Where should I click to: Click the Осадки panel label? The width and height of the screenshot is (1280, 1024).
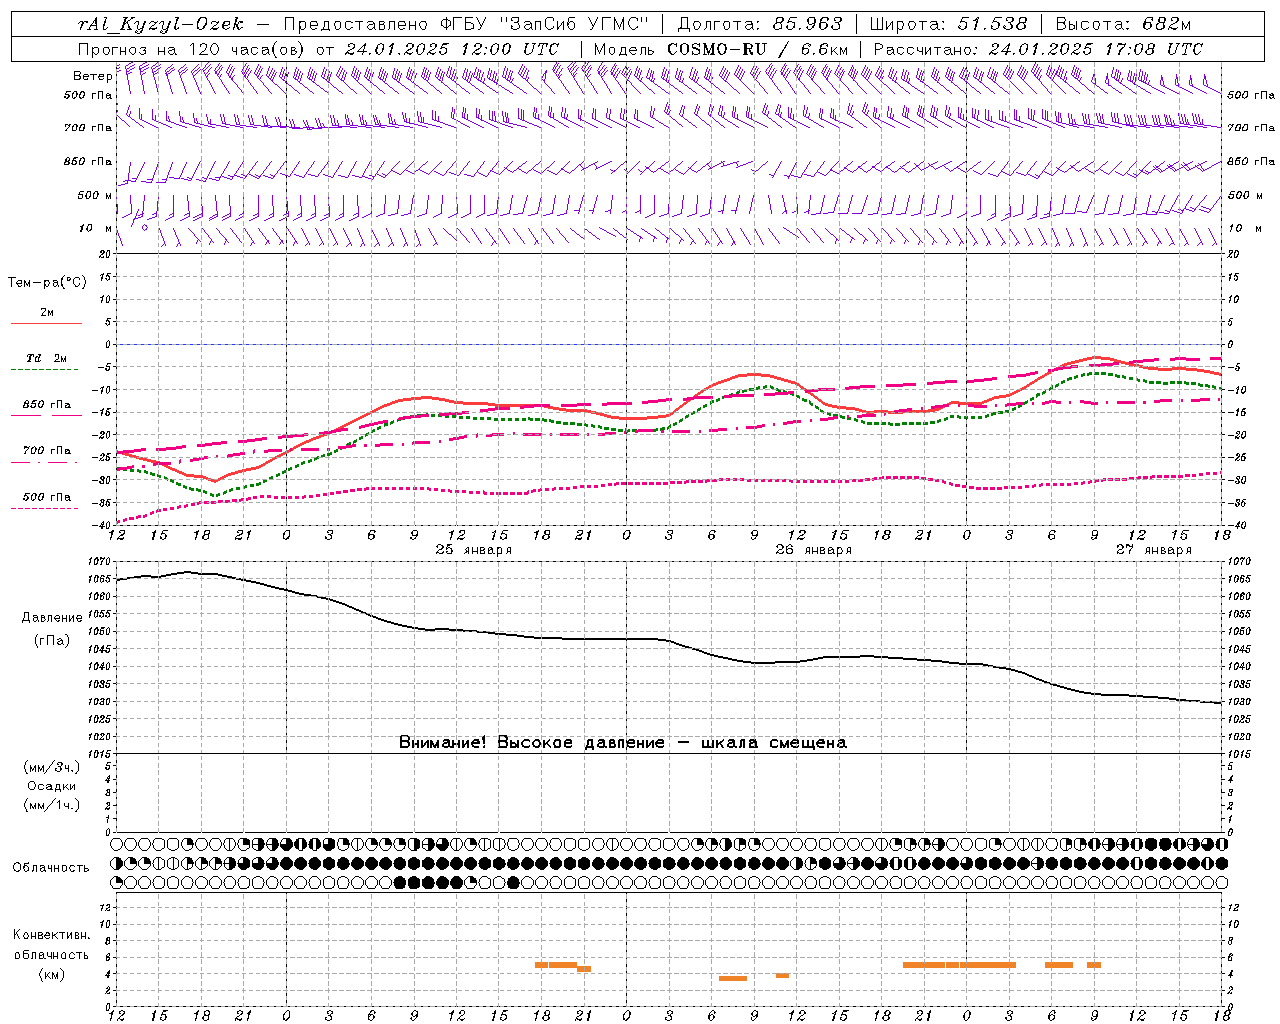pyautogui.click(x=51, y=786)
